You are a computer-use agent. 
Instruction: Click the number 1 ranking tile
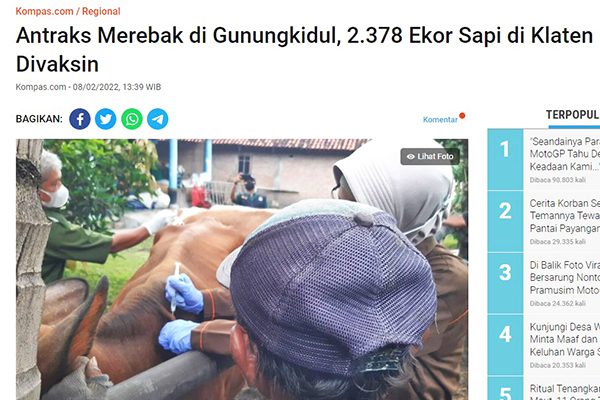[x=505, y=159]
